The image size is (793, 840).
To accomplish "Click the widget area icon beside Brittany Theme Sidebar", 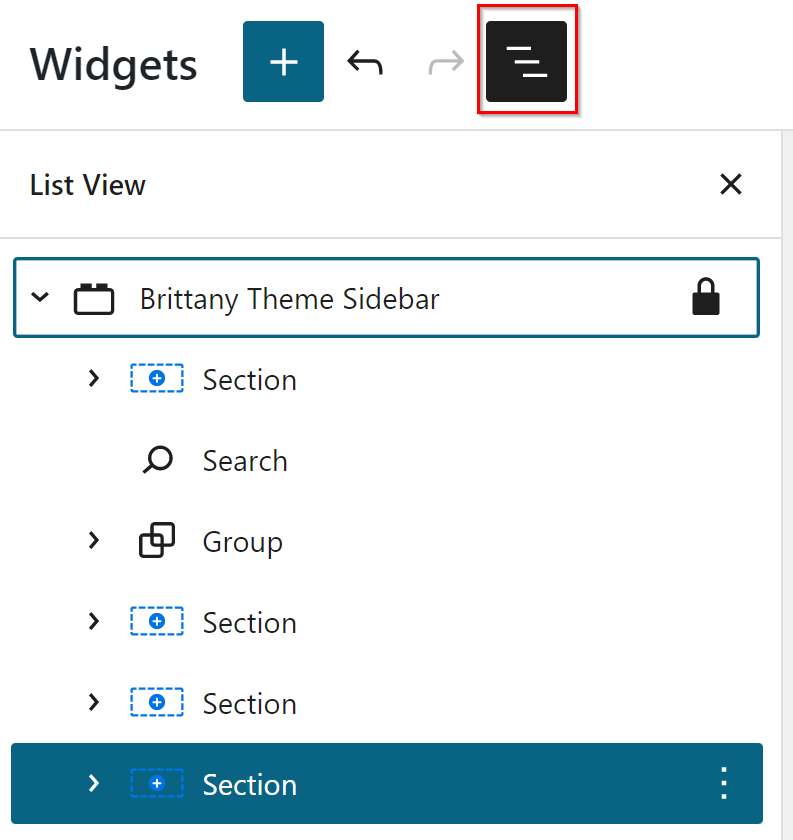I will click(x=94, y=299).
